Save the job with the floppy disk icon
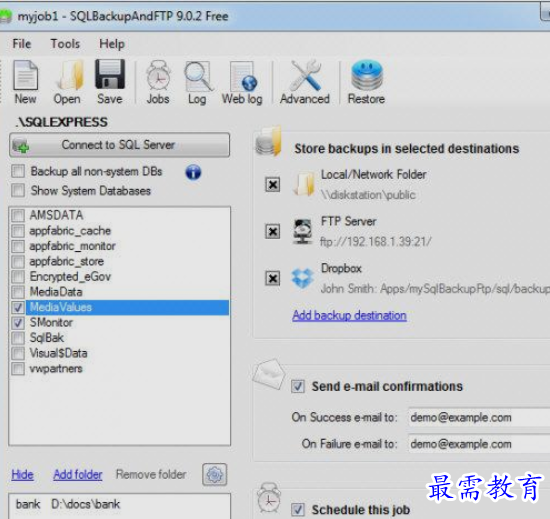550x519 pixels. [x=110, y=82]
